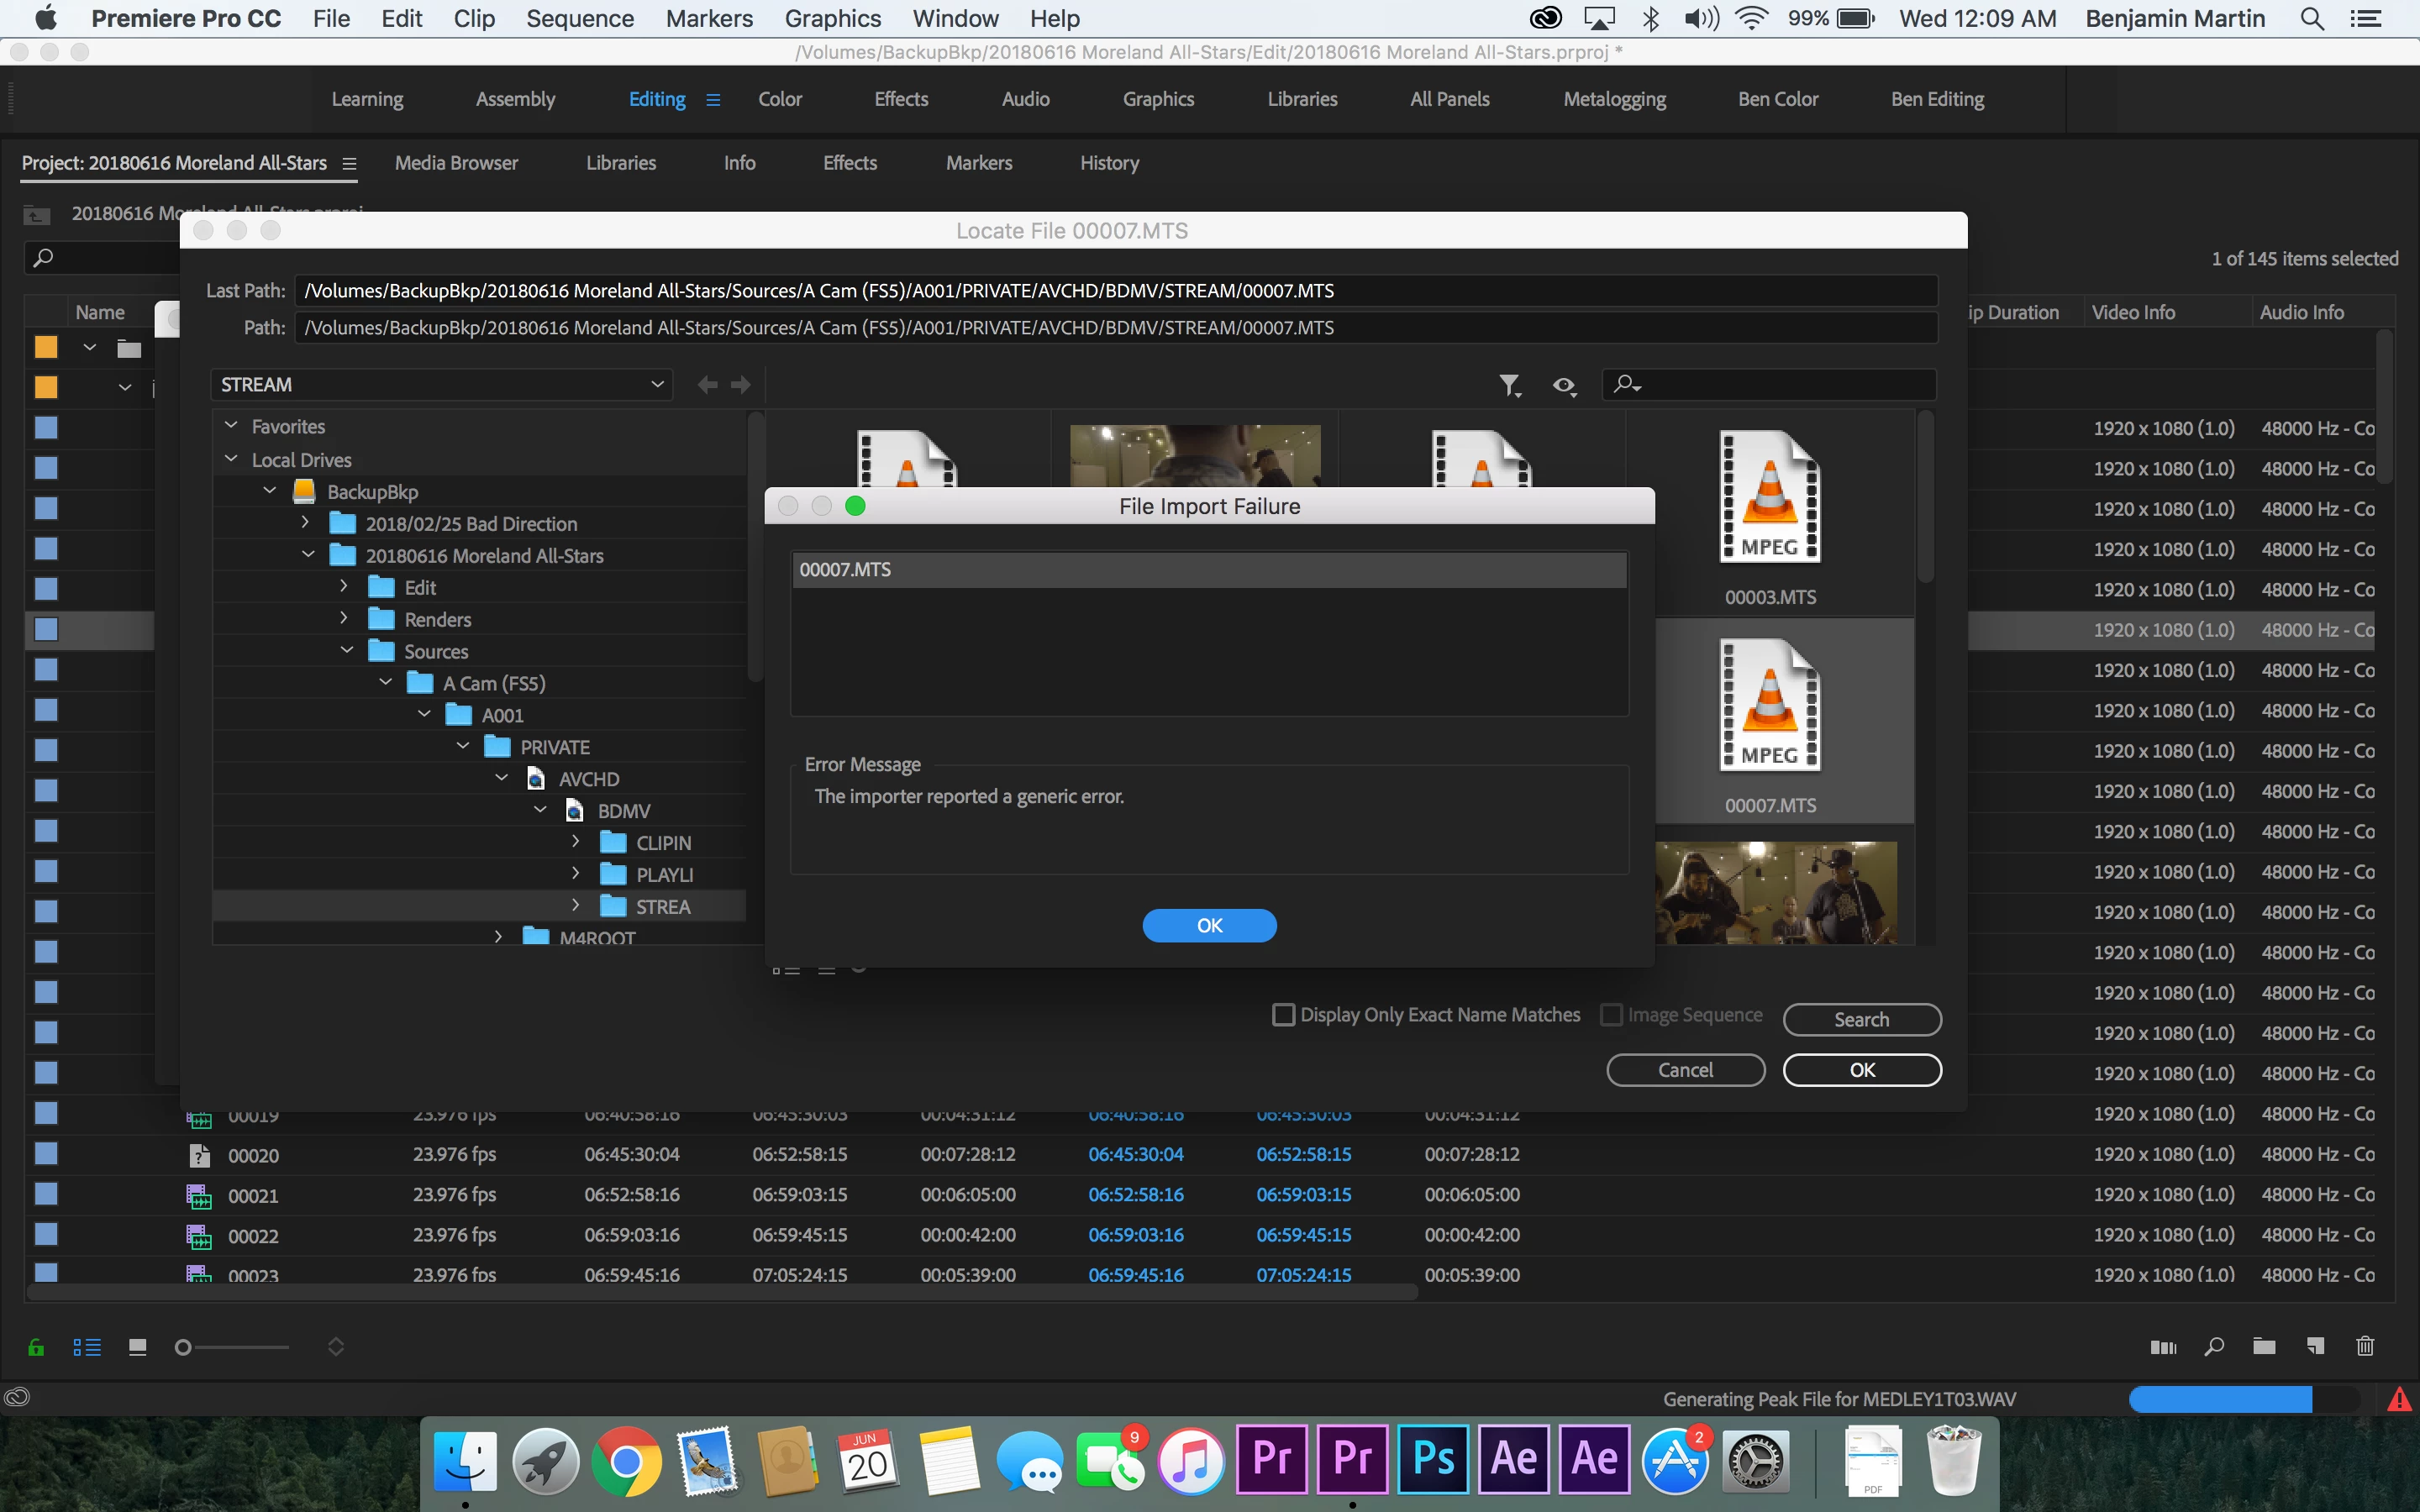Screen dimensions: 2420x1512
Task: Click OK in File Import Failure dialog
Action: click(x=1209, y=925)
